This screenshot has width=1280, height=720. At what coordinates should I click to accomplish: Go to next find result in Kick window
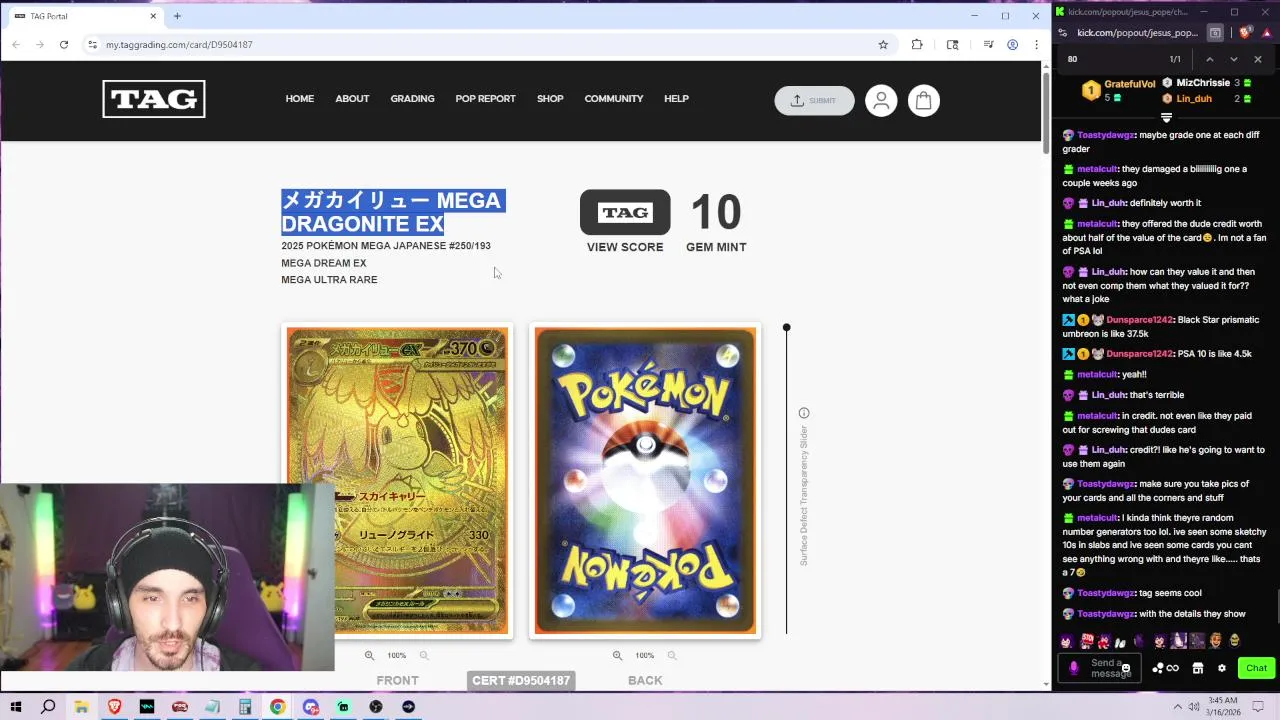[x=1233, y=59]
